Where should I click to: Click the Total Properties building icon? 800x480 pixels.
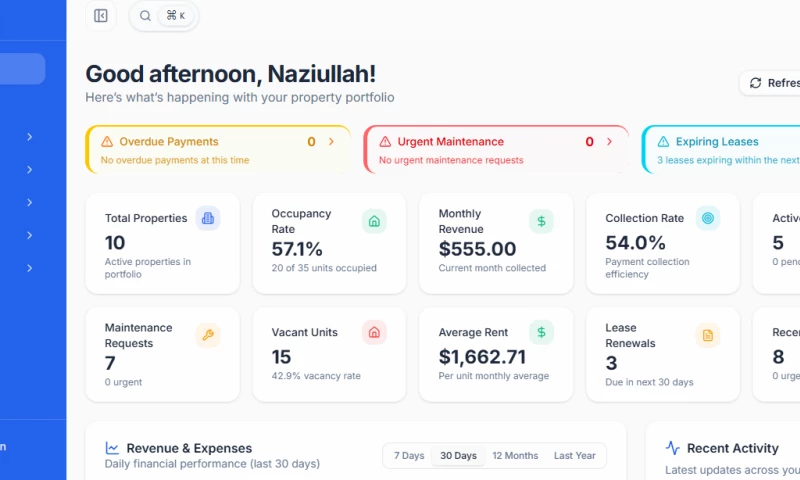point(208,218)
